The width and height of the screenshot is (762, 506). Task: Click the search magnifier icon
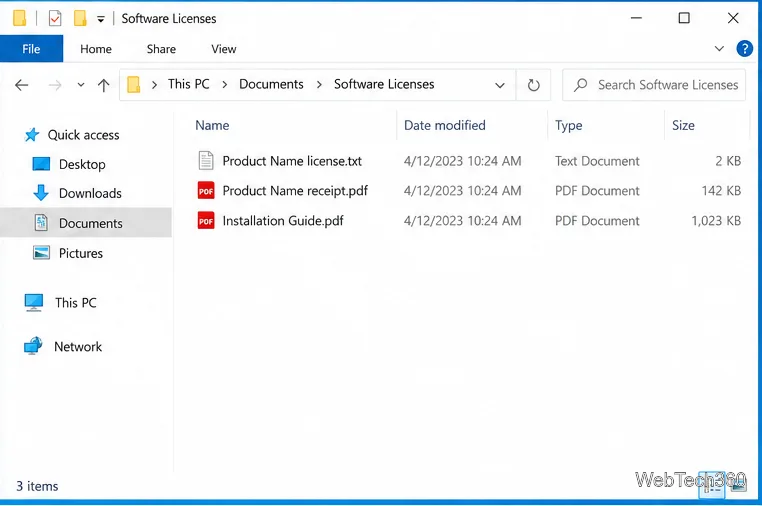point(580,85)
